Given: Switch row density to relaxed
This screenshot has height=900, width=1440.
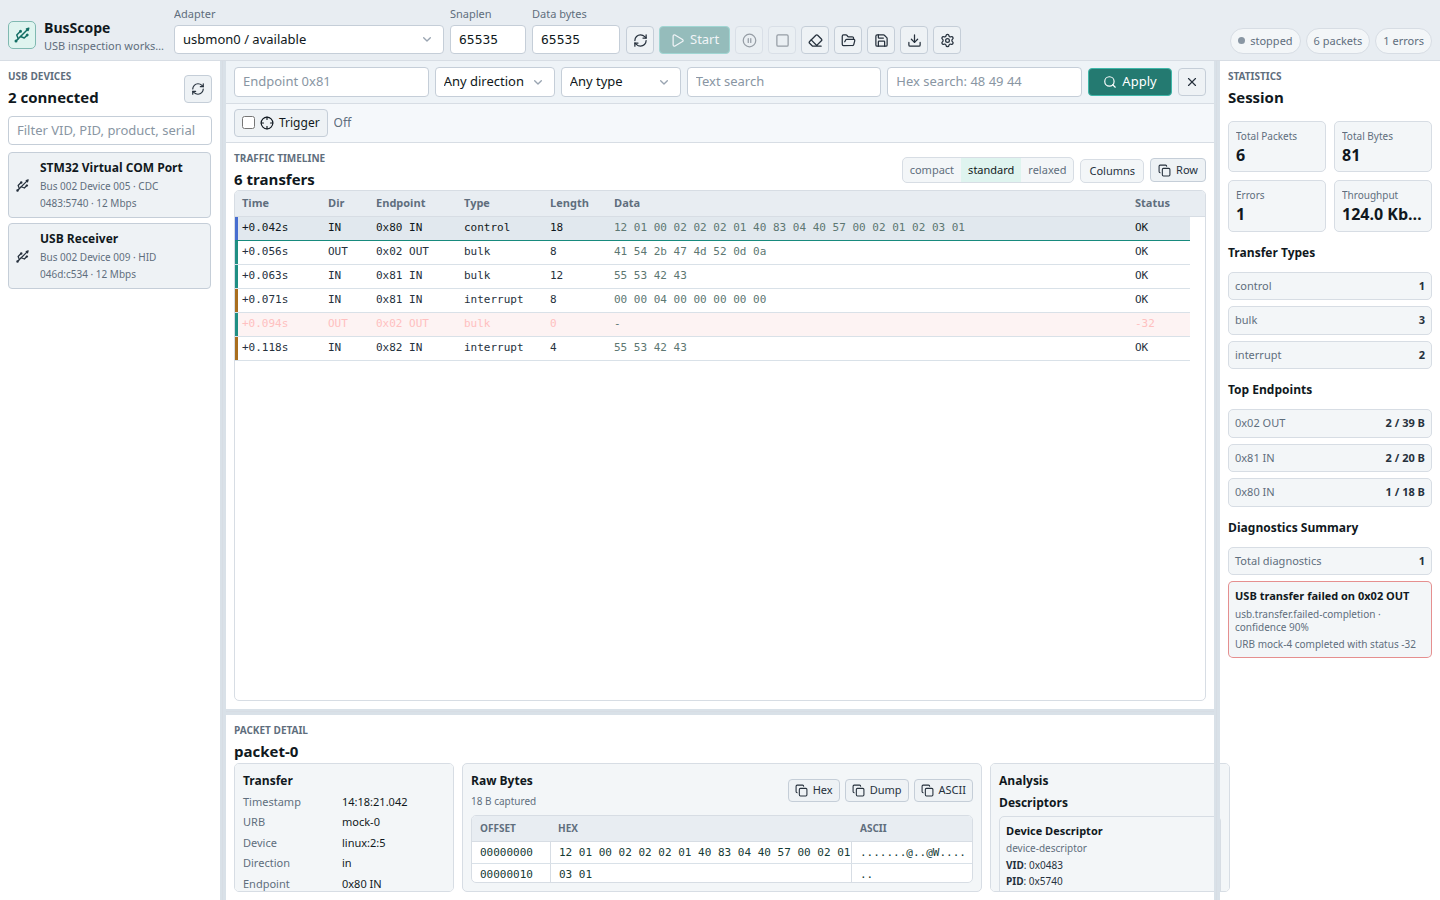Looking at the screenshot, I should click(x=1047, y=170).
